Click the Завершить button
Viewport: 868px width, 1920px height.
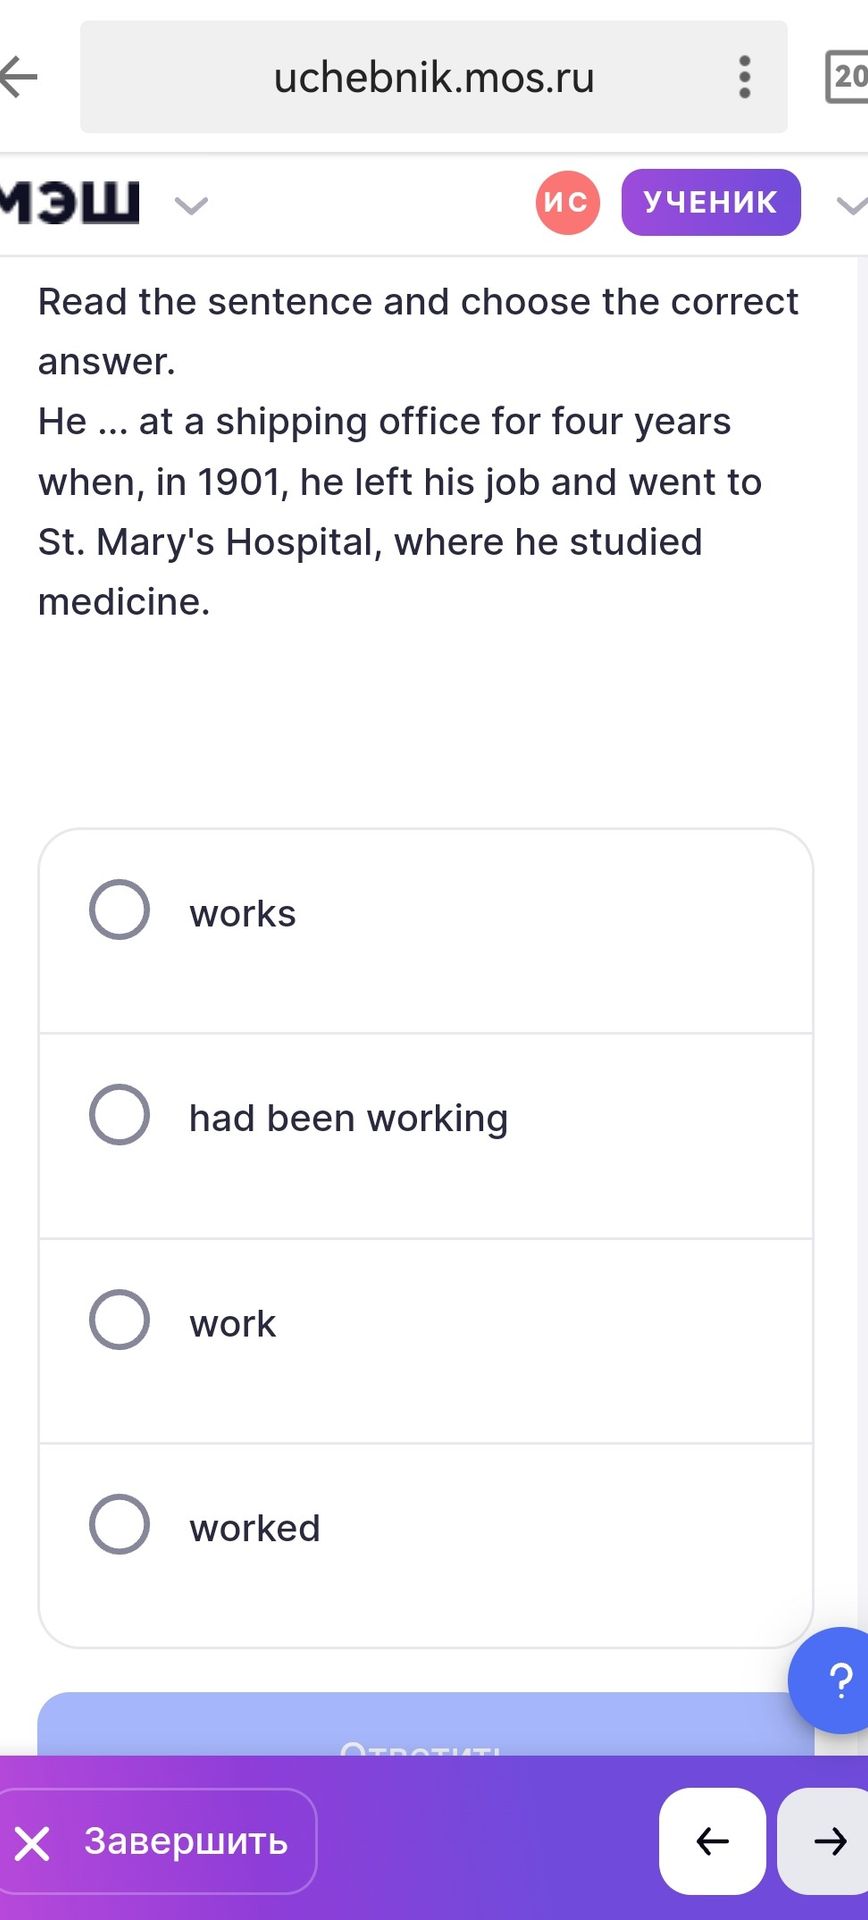tap(157, 1841)
